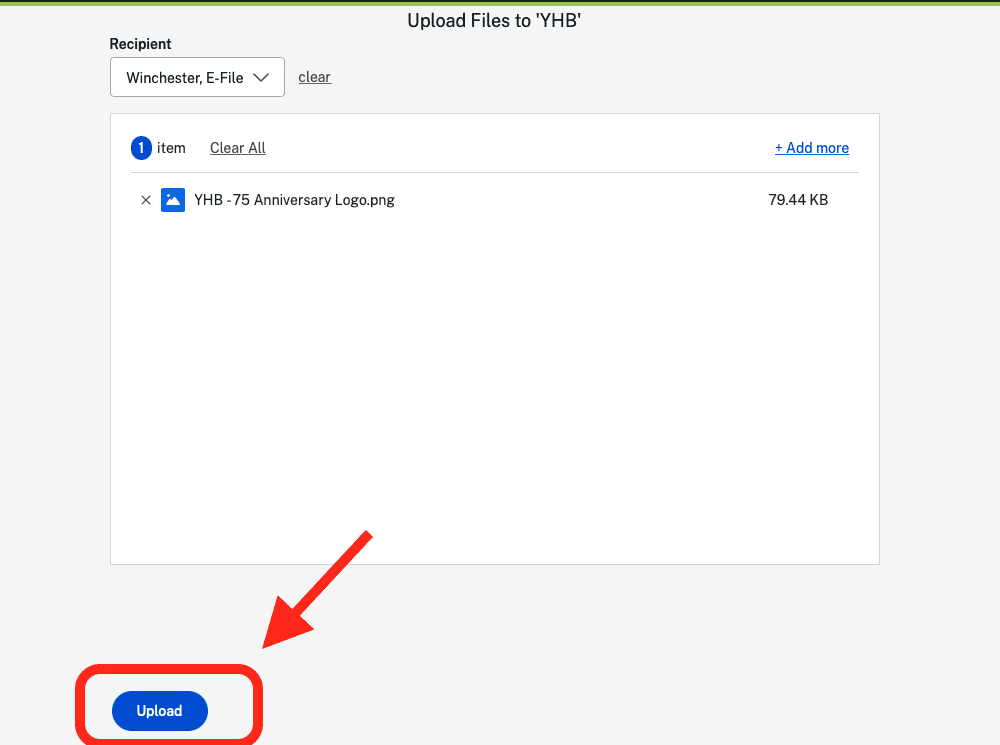Click the Clear All link

(x=238, y=148)
